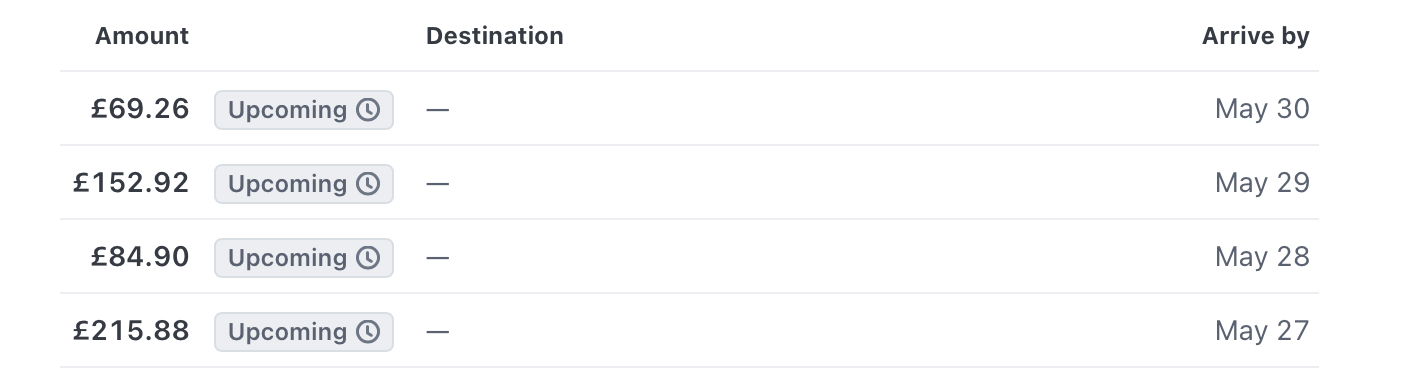1404x378 pixels.
Task: Click the May 27 arrival date
Action: point(1262,331)
